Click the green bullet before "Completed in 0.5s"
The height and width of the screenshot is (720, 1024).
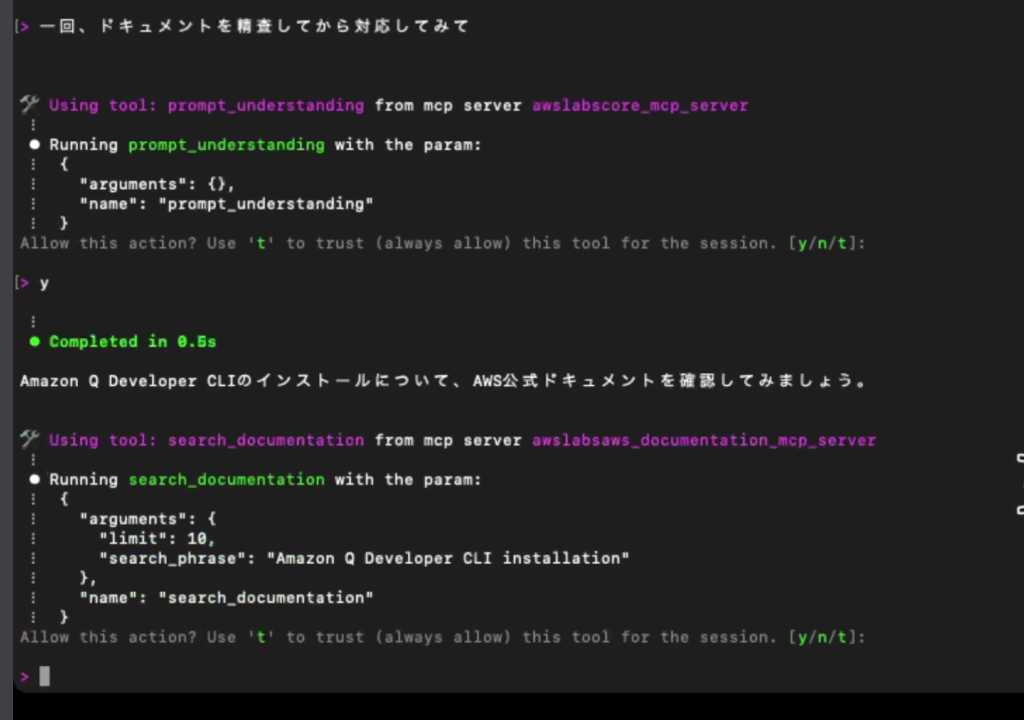point(35,341)
